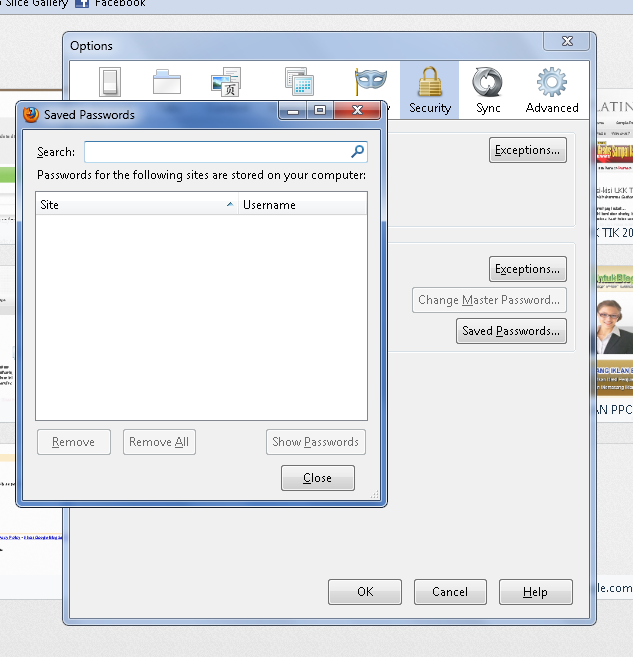Open the Tabs options folder icon

(x=167, y=82)
